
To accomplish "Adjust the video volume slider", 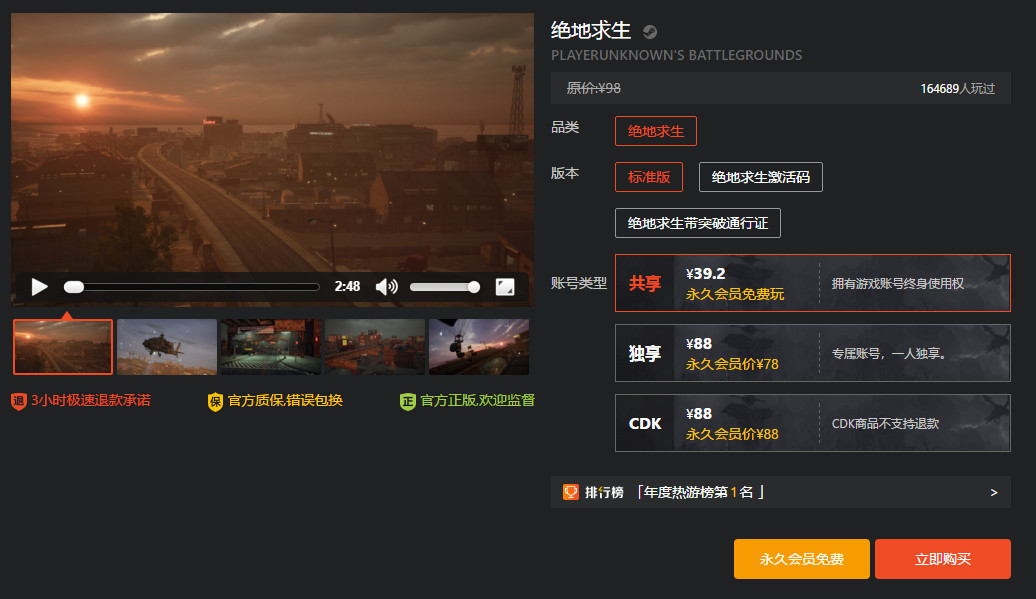I will (445, 287).
